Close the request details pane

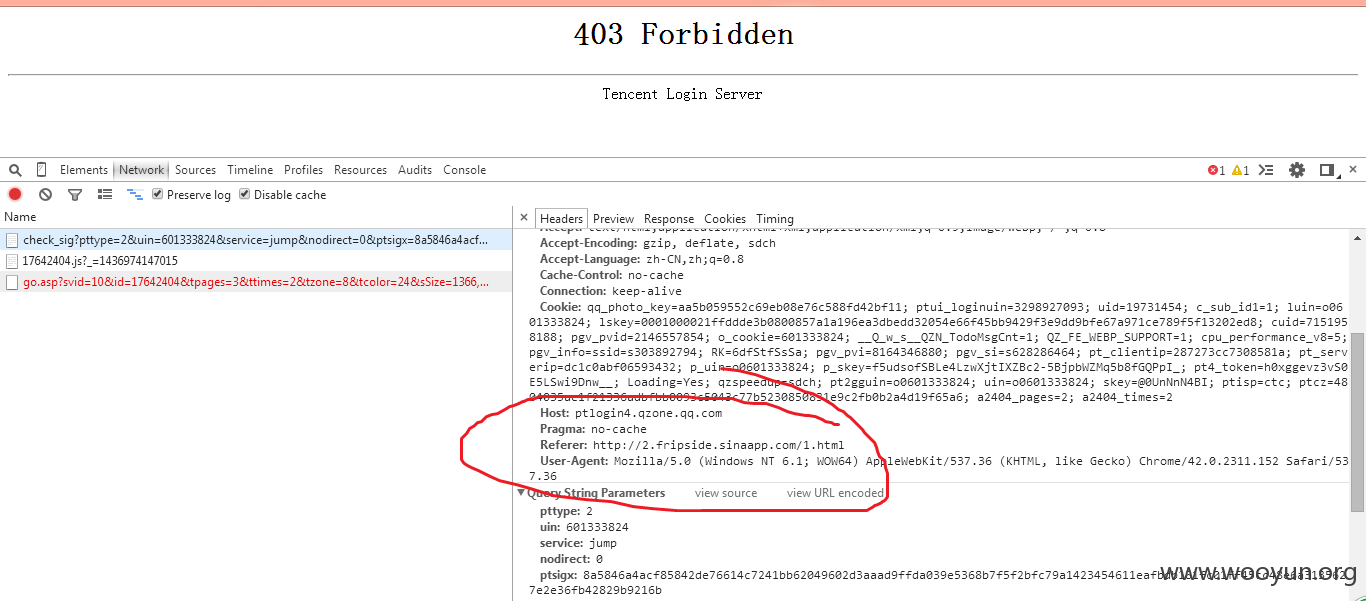[x=524, y=218]
